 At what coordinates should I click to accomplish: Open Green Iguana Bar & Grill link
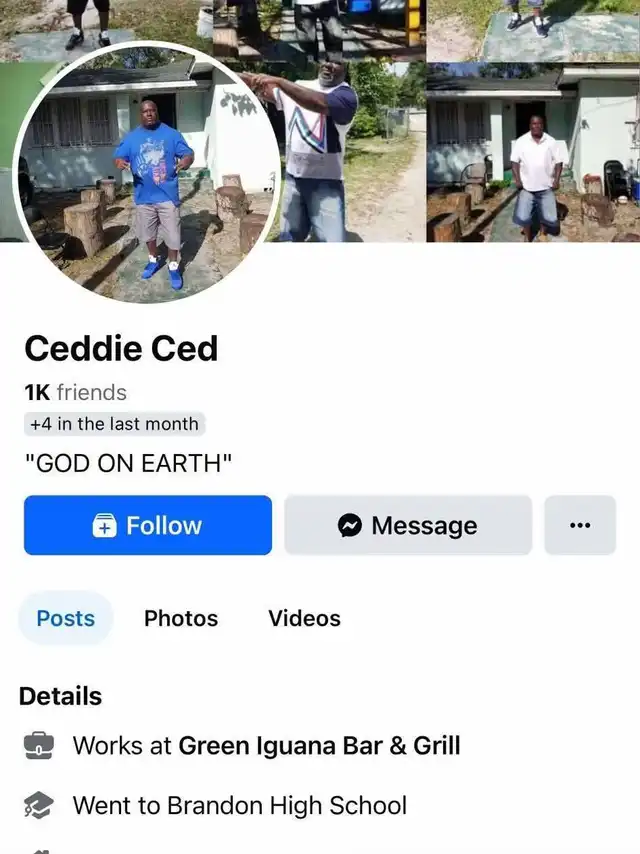tap(320, 746)
